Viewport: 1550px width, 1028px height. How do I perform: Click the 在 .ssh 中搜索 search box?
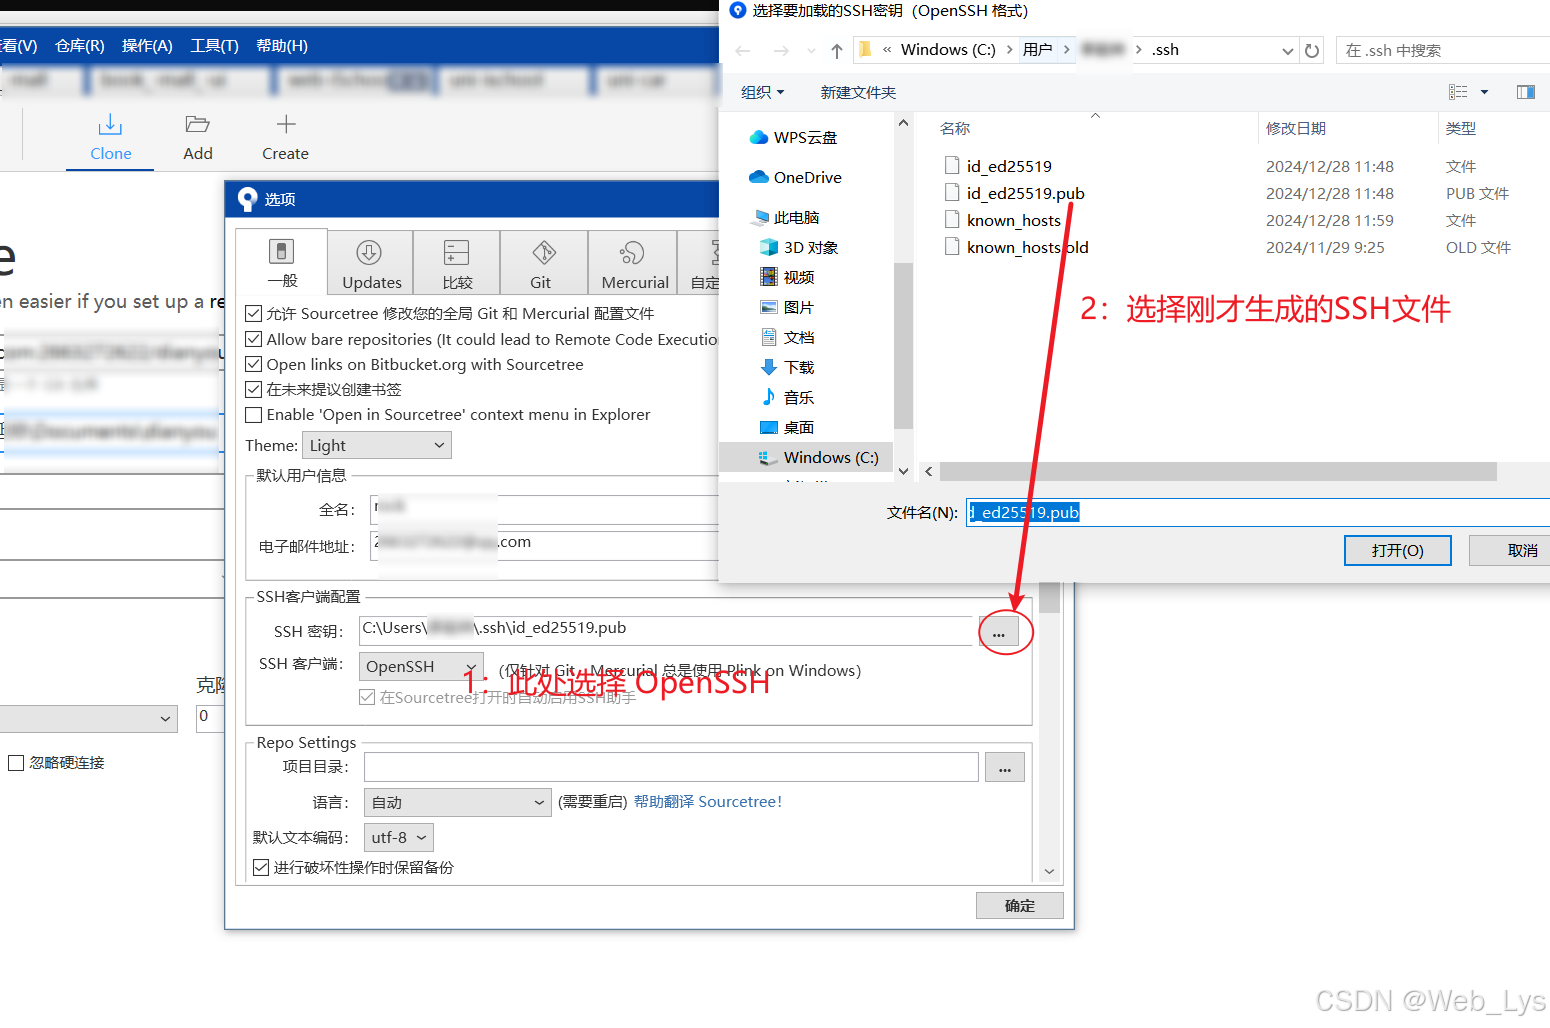pos(1443,51)
